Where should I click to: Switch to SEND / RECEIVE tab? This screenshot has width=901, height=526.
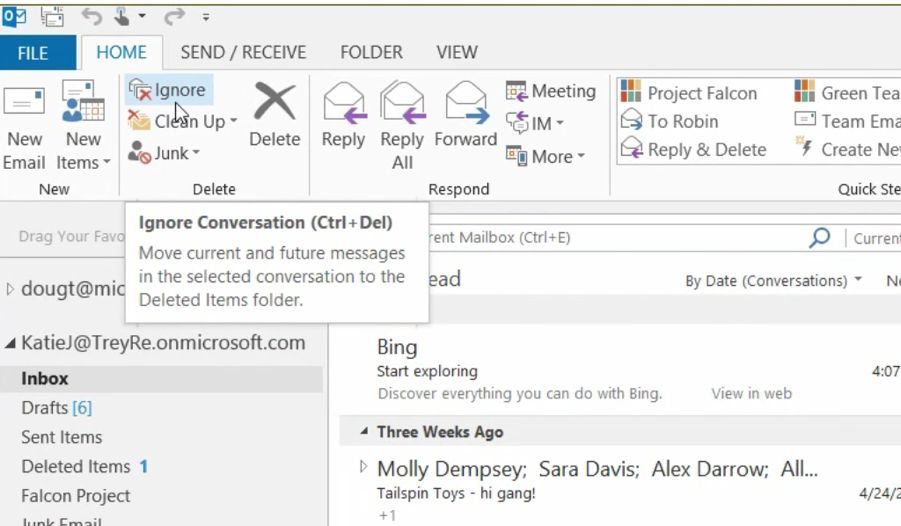point(243,52)
